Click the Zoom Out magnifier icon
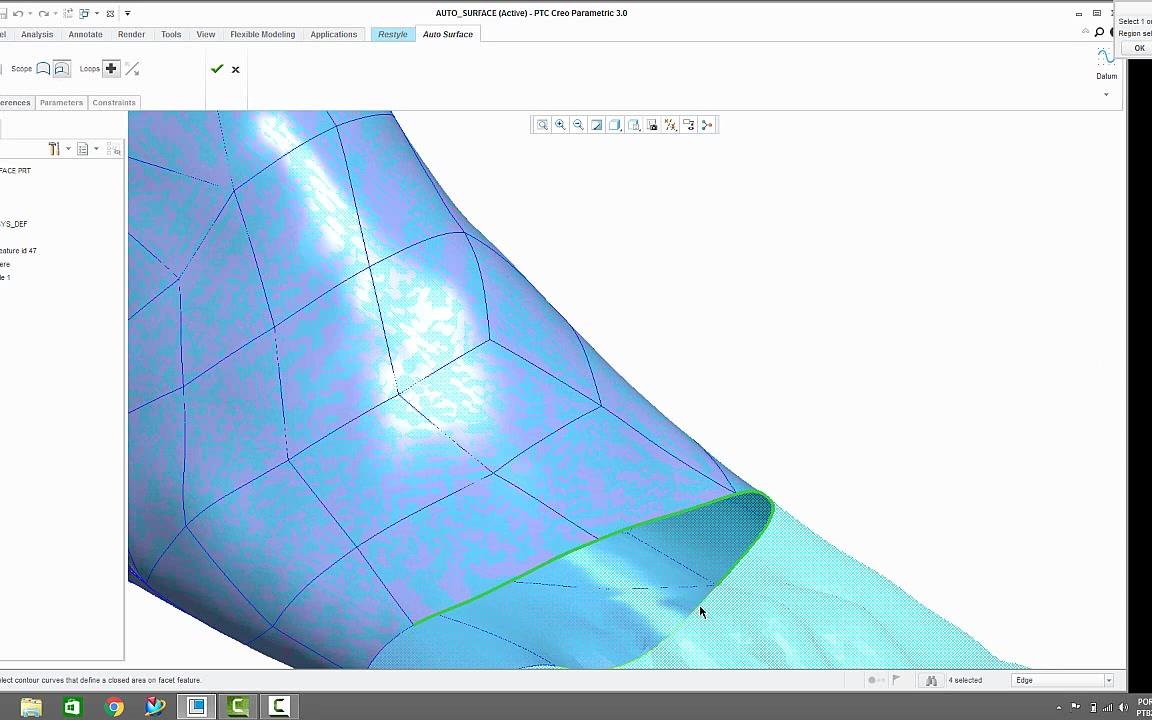This screenshot has height=720, width=1152. pyautogui.click(x=579, y=125)
